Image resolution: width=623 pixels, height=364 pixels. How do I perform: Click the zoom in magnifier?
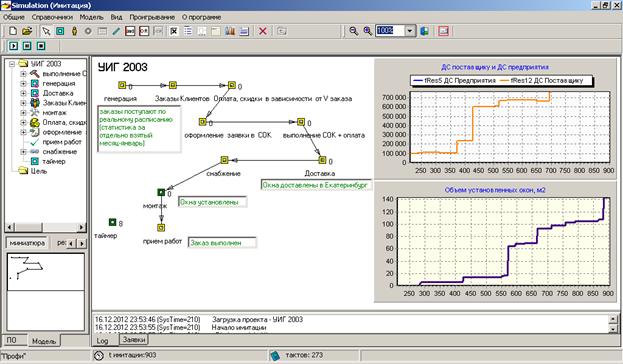(368, 31)
